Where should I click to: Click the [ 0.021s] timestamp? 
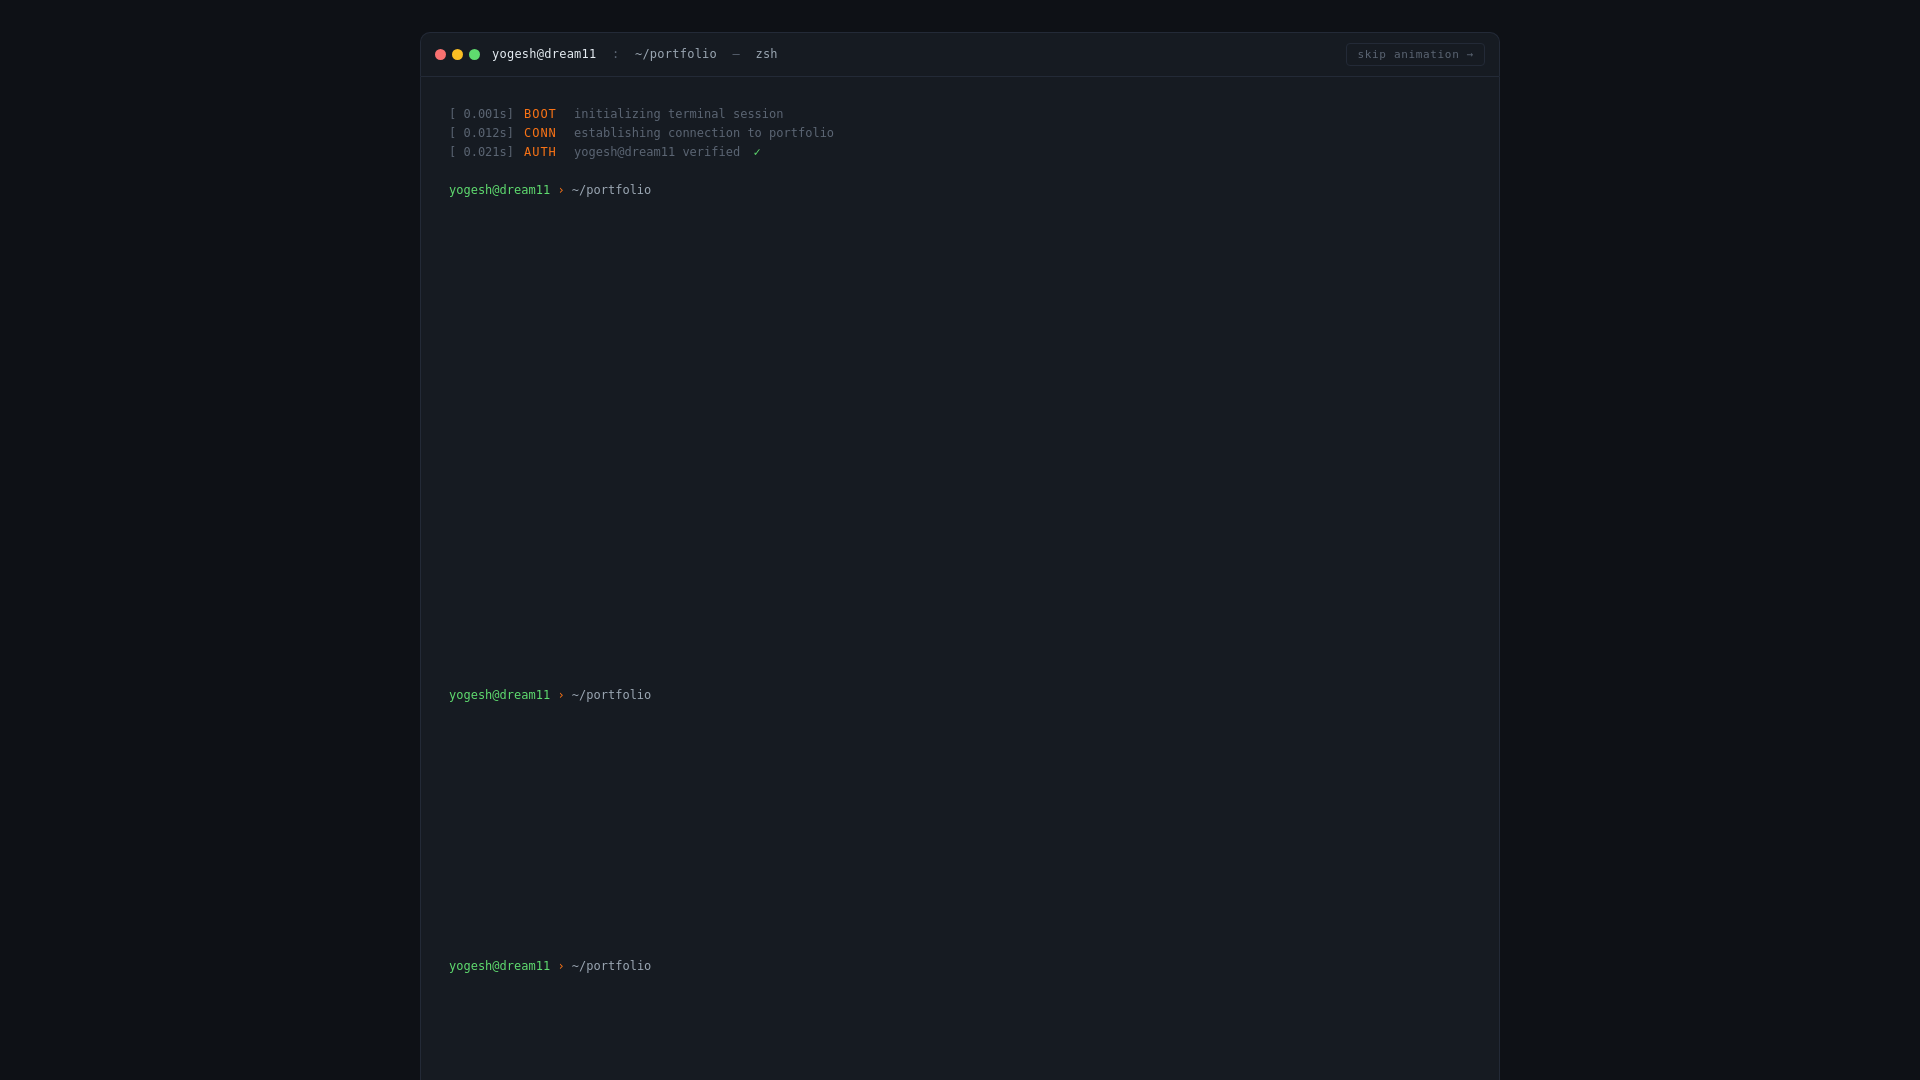pos(481,152)
